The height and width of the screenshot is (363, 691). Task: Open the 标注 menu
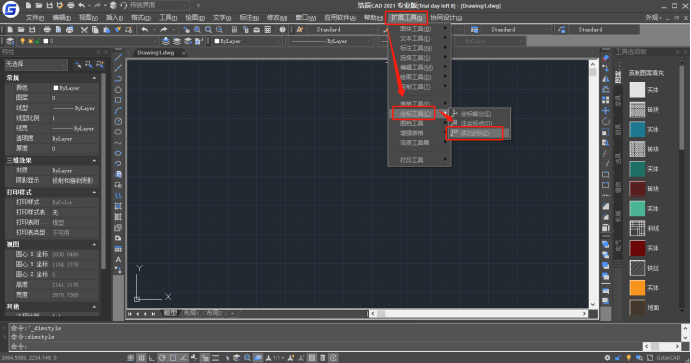tap(249, 18)
